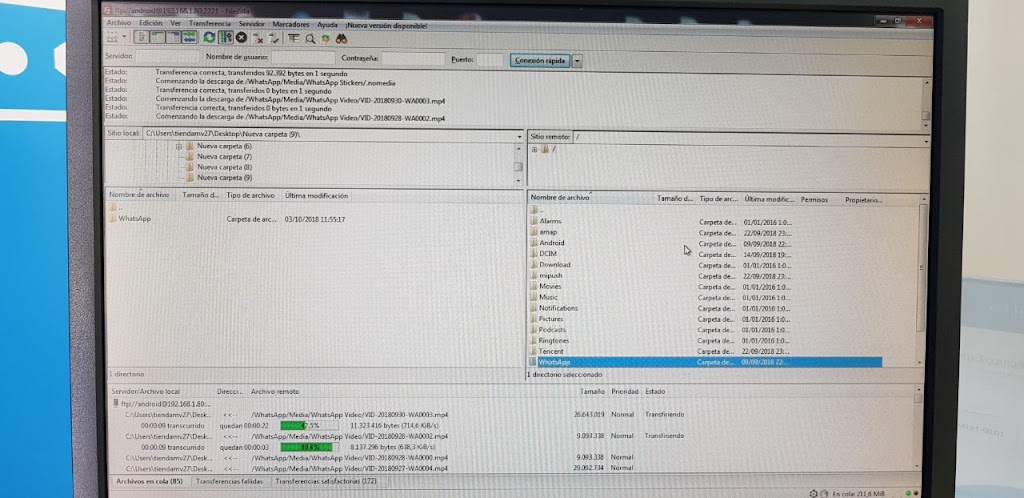The height and width of the screenshot is (498, 1024).
Task: Cancel current operation with stop icon
Action: (x=241, y=38)
